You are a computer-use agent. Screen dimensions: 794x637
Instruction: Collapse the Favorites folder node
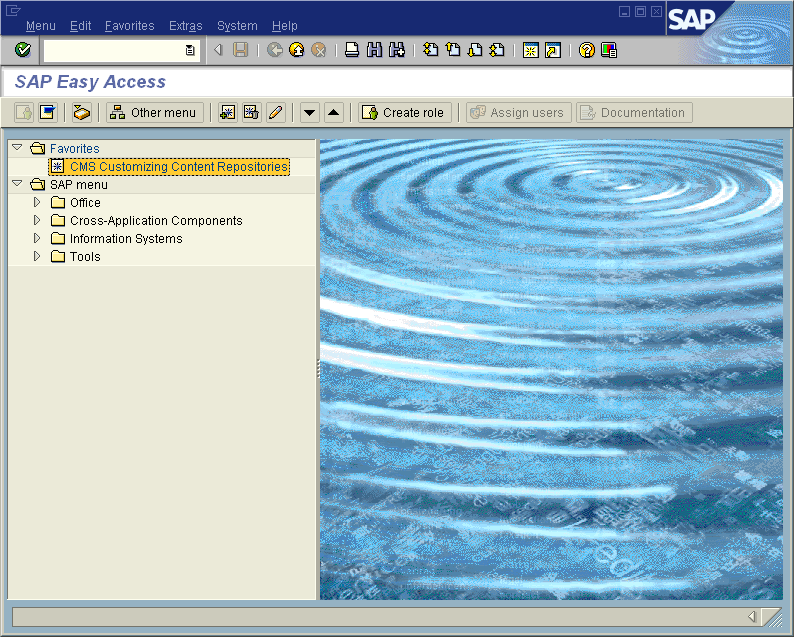pos(17,148)
